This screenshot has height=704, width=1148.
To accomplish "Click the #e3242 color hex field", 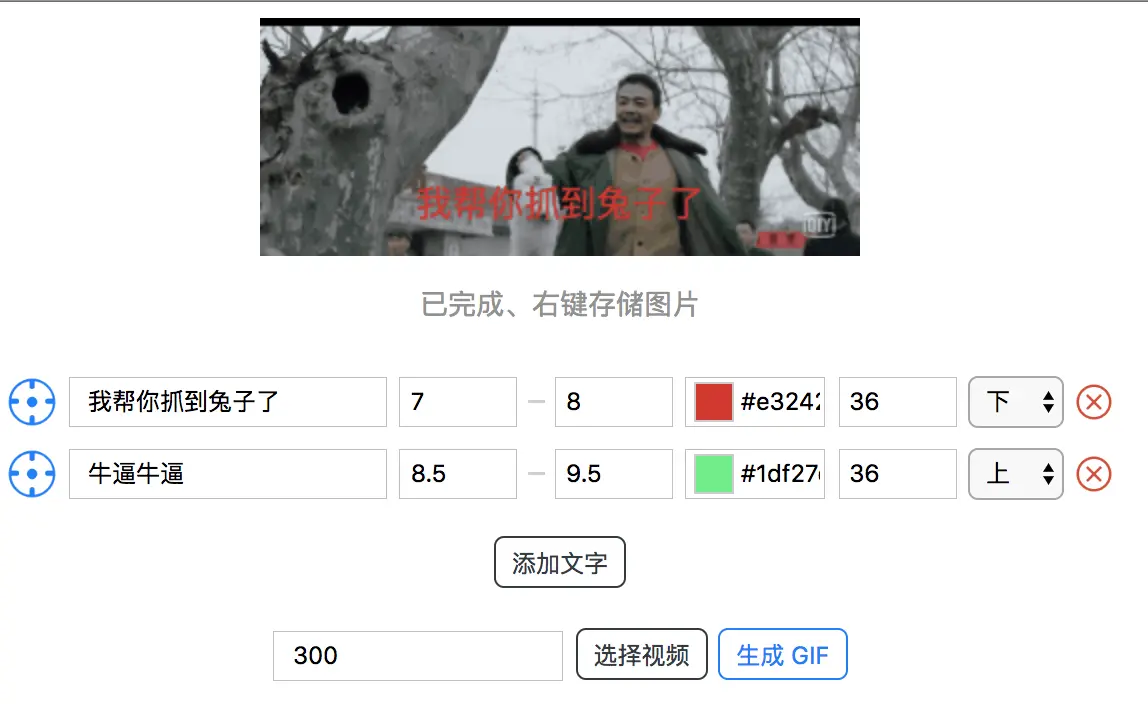I will (x=780, y=402).
